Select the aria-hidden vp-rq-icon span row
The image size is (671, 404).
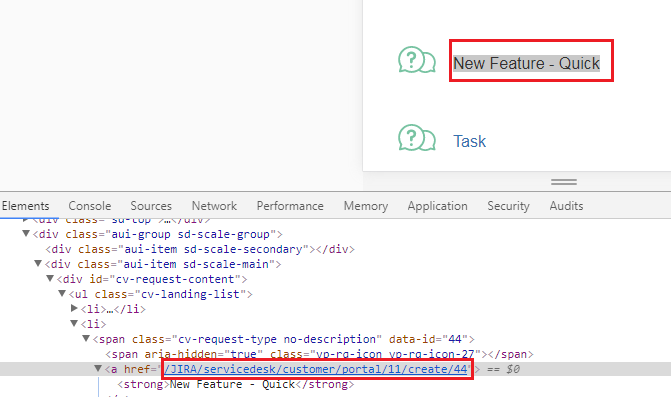pyautogui.click(x=319, y=354)
